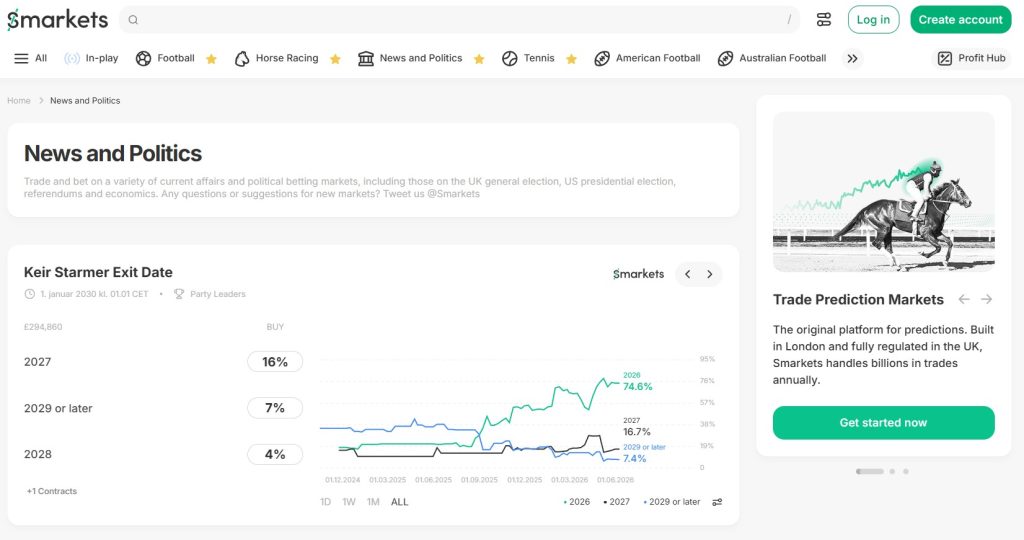Select the 1W chart range
The image size is (1024, 540).
click(349, 502)
